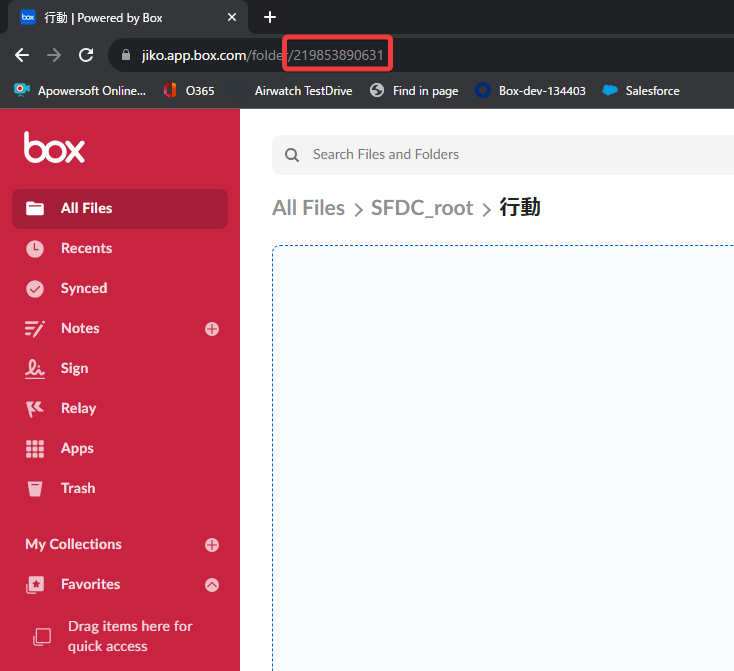Create a new note with plus icon
Viewport: 734px width, 671px height.
coord(212,329)
